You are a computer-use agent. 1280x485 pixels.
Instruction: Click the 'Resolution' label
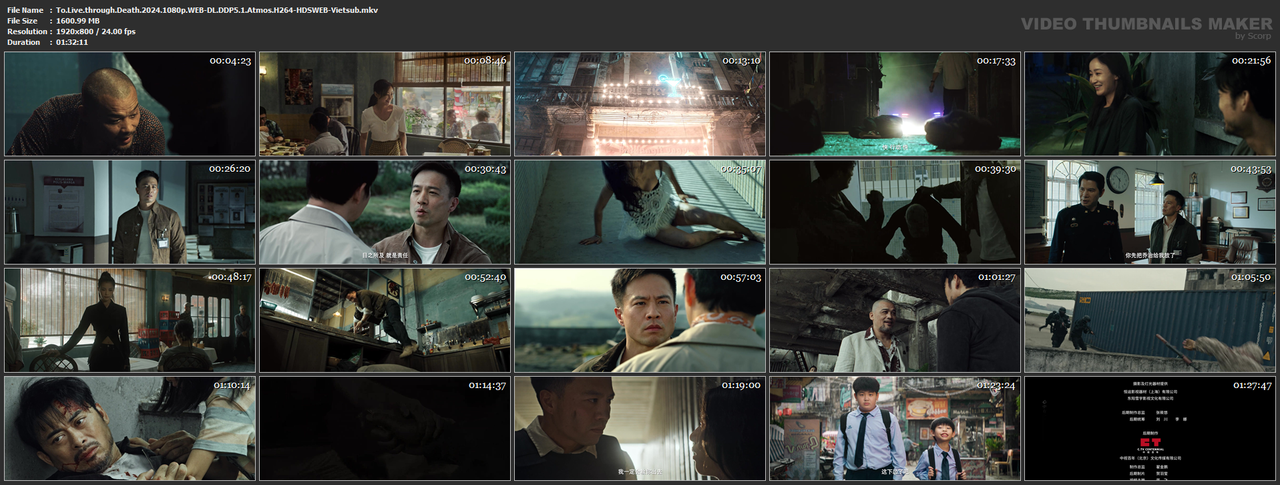pos(26,31)
